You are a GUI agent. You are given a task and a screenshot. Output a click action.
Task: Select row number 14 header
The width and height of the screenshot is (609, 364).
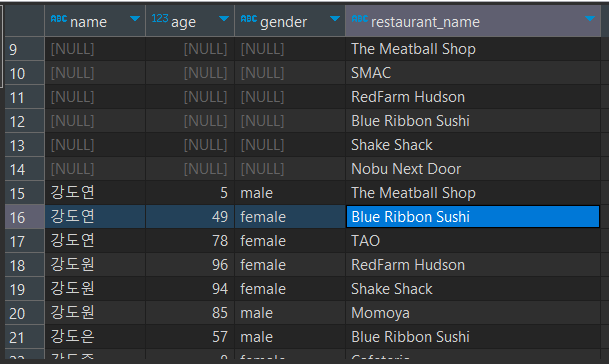tap(24, 169)
